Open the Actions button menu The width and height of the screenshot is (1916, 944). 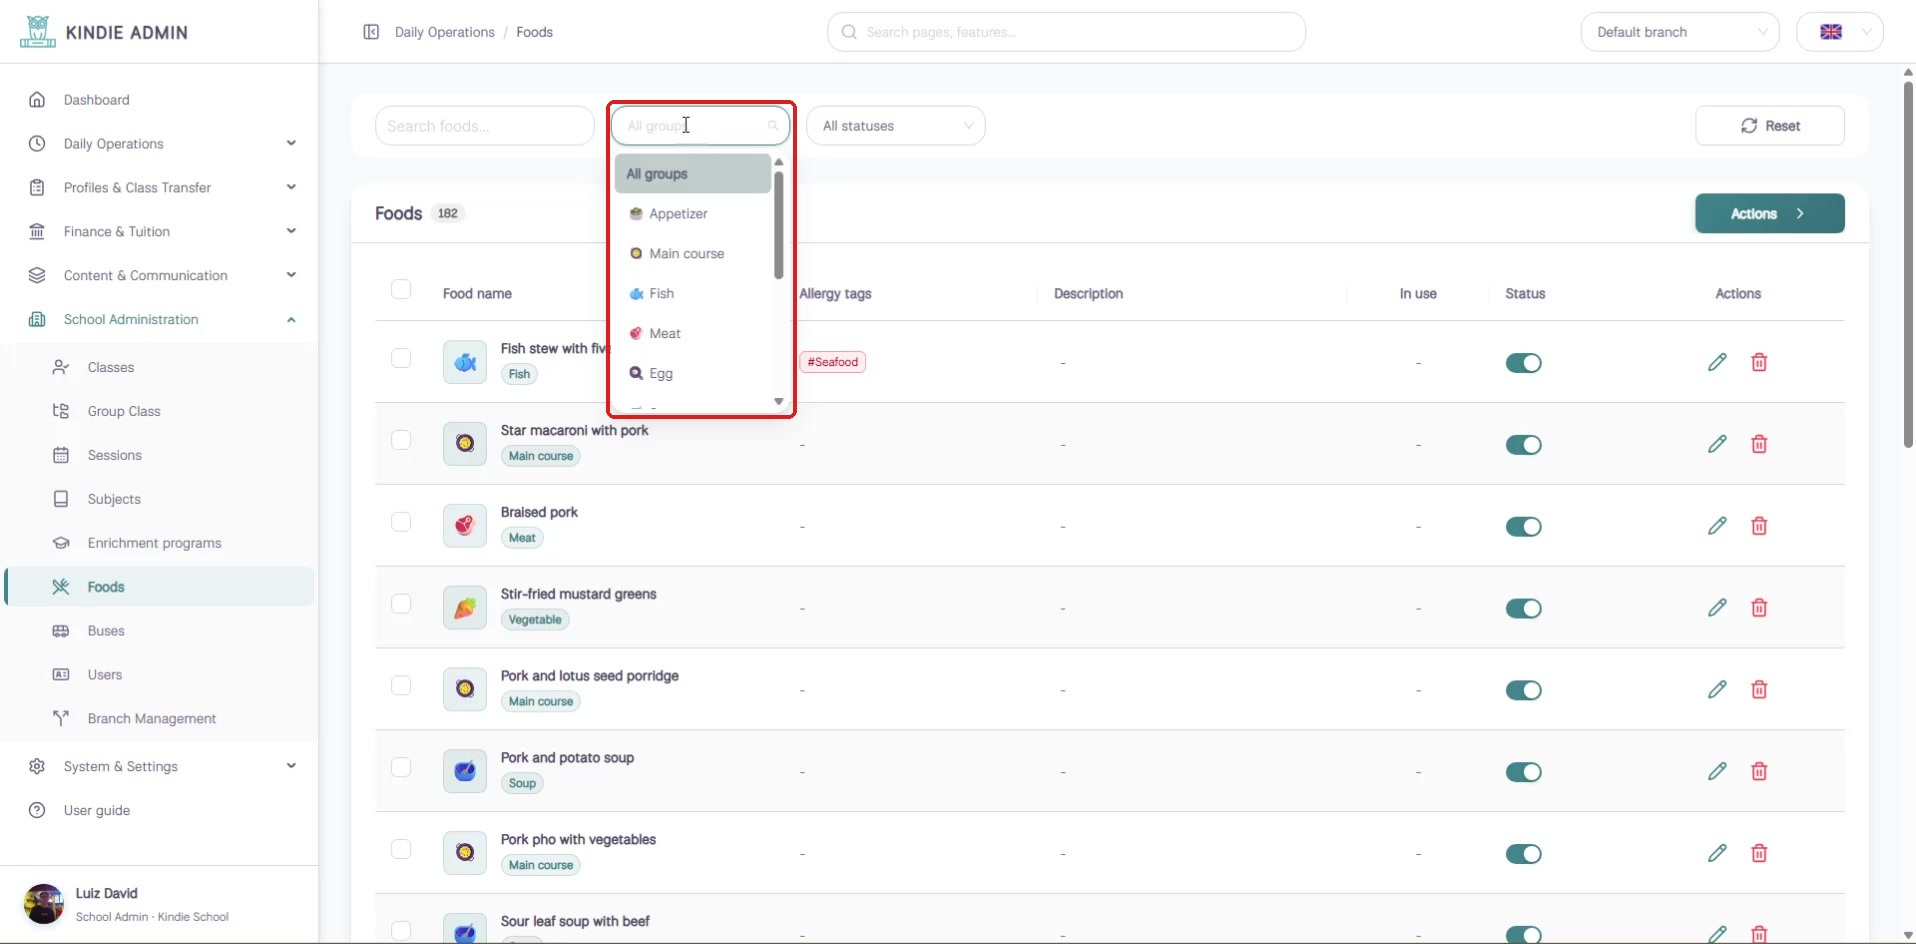point(1770,214)
